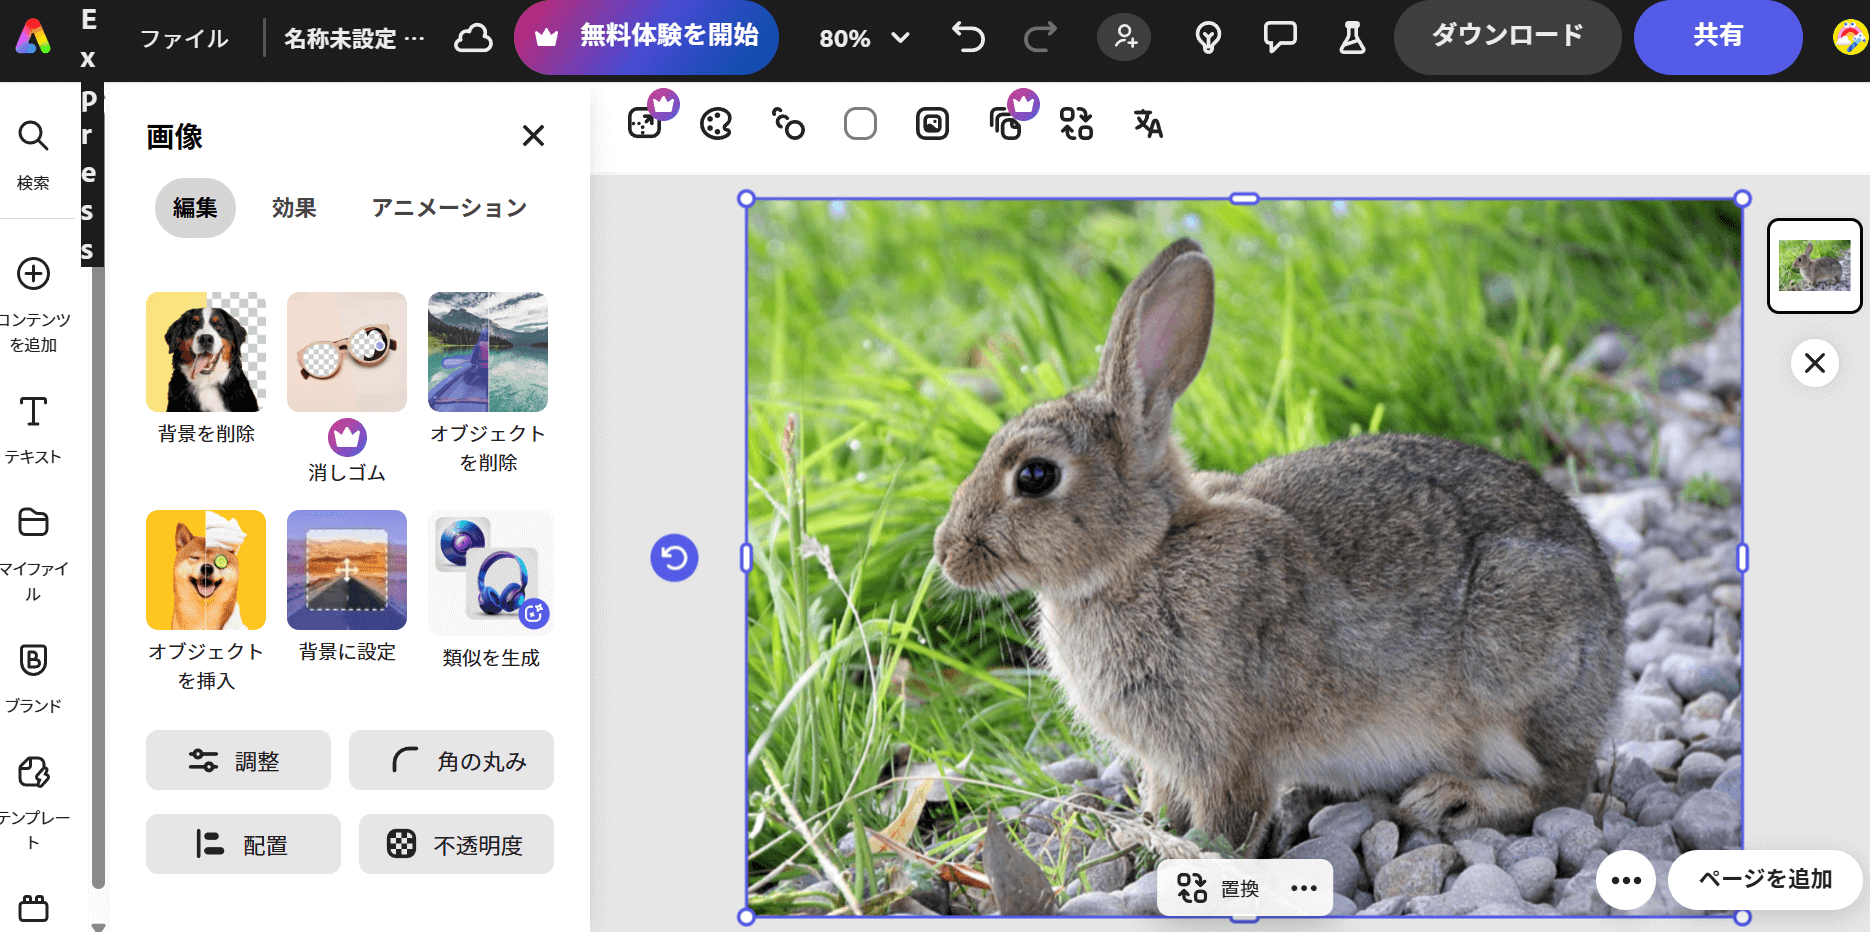This screenshot has height=932, width=1870.
Task: Select page 1 rabbit thumbnail
Action: (1814, 266)
